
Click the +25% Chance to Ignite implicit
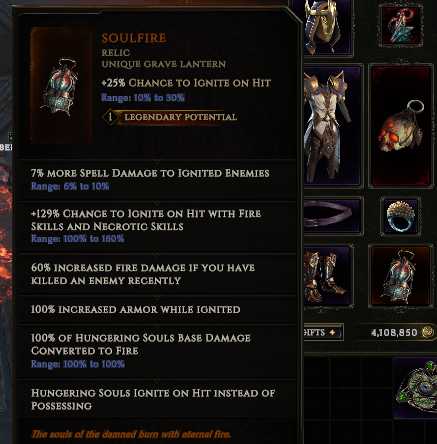pyautogui.click(x=186, y=83)
